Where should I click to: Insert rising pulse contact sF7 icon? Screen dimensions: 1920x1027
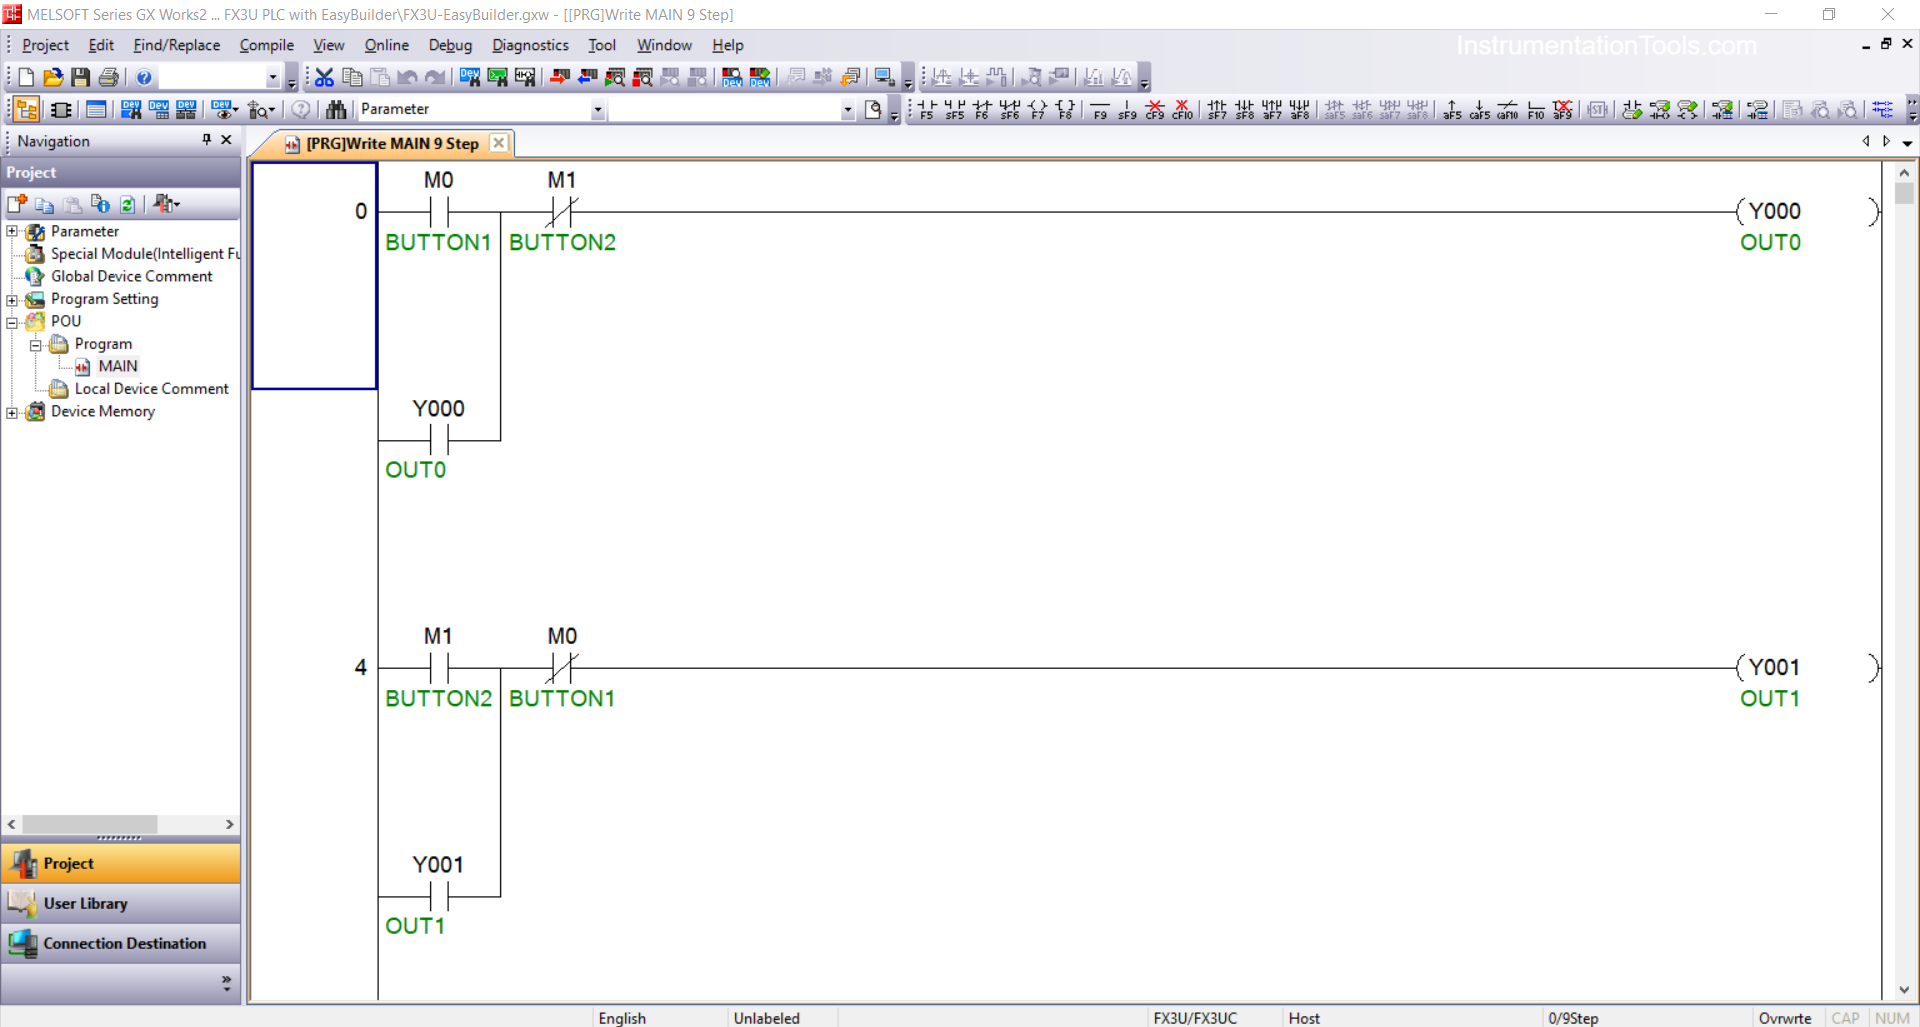point(1217,109)
